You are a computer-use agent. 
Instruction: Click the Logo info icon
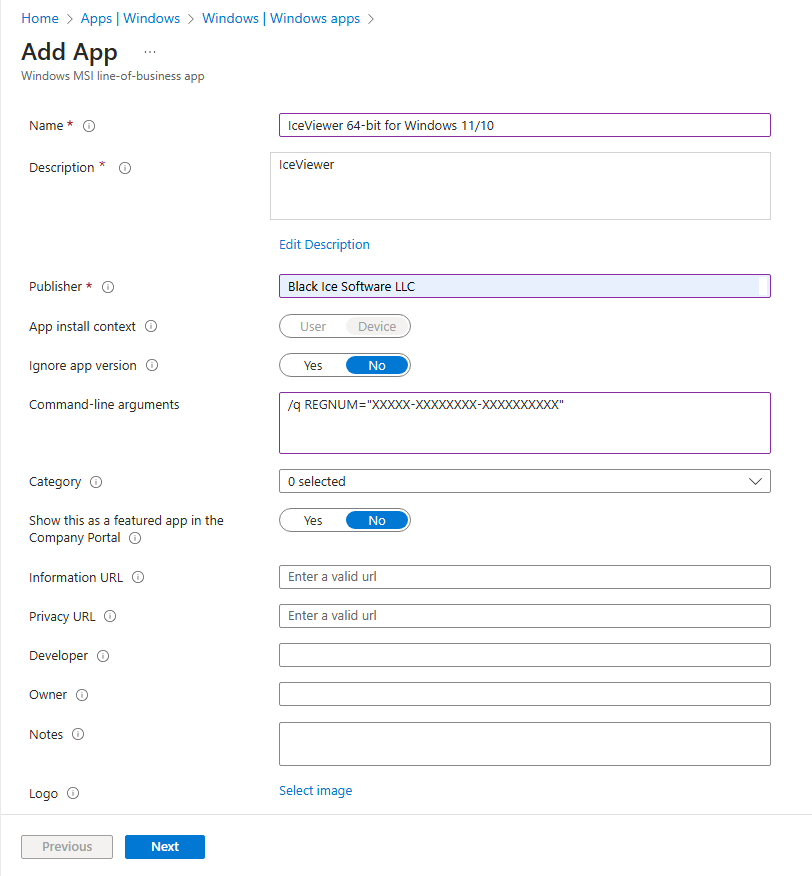pyautogui.click(x=71, y=793)
